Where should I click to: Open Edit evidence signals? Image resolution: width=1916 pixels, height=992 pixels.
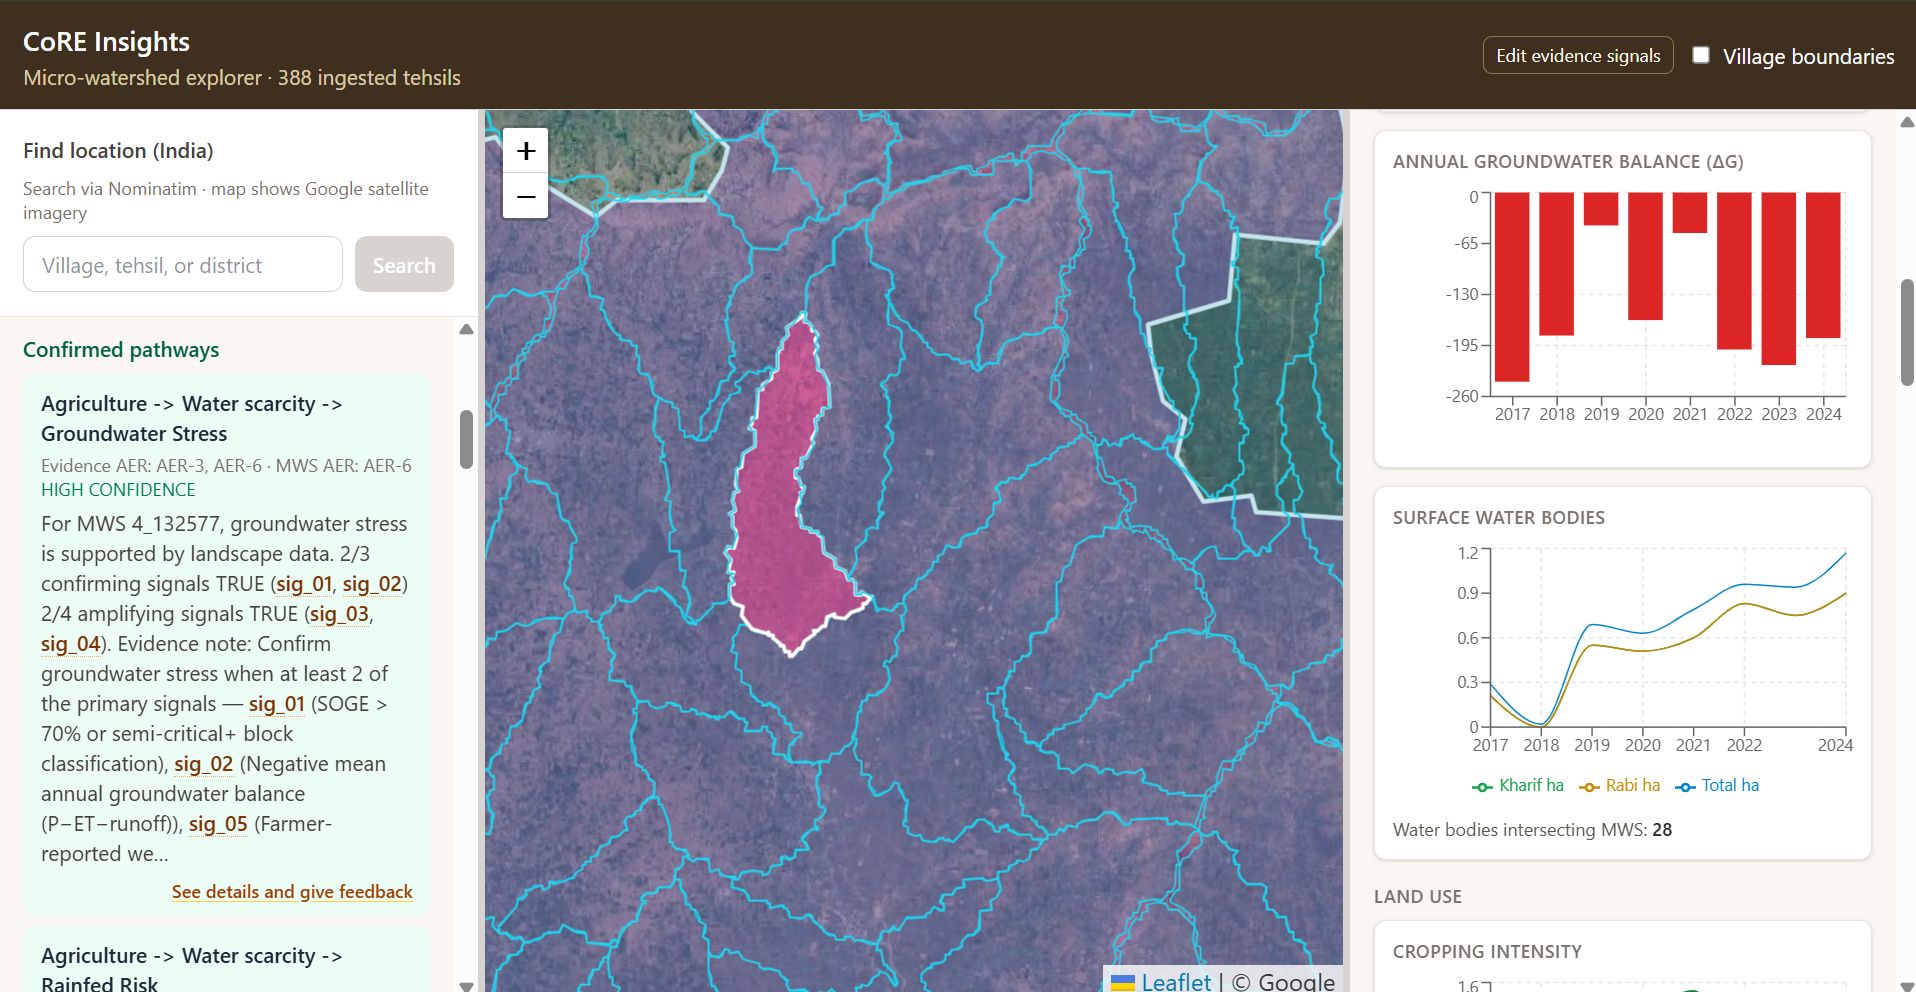[x=1578, y=56]
